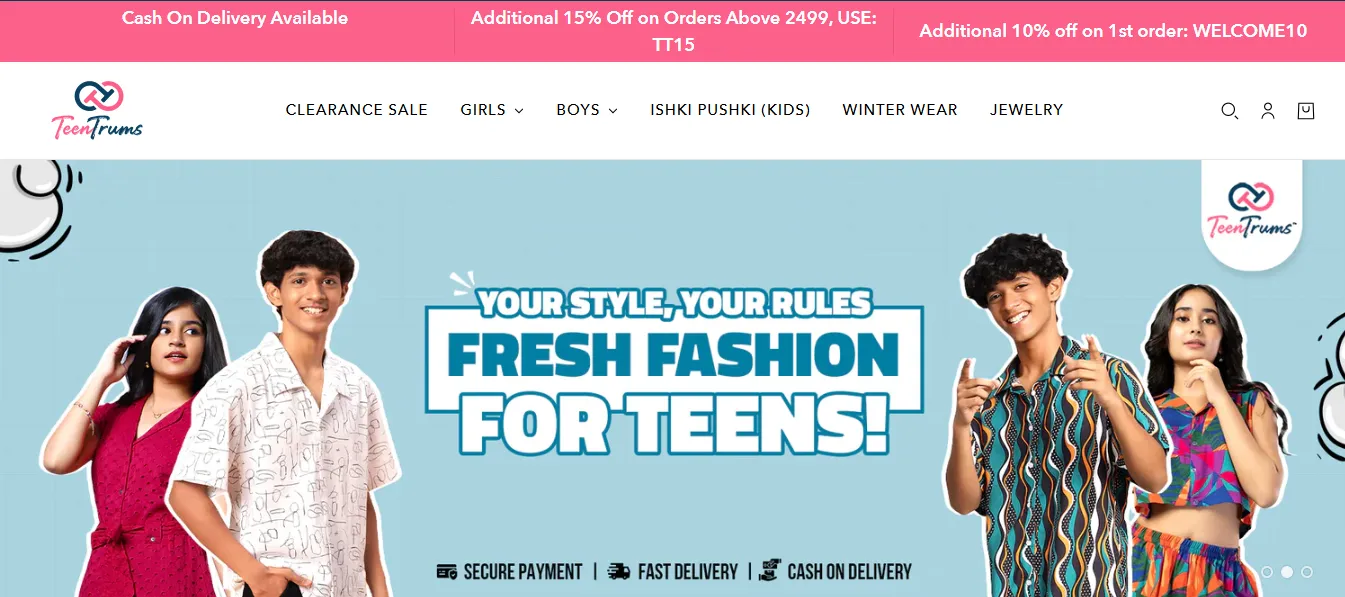The height and width of the screenshot is (597, 1345).
Task: Go to Clearance Sale menu item
Action: point(357,110)
